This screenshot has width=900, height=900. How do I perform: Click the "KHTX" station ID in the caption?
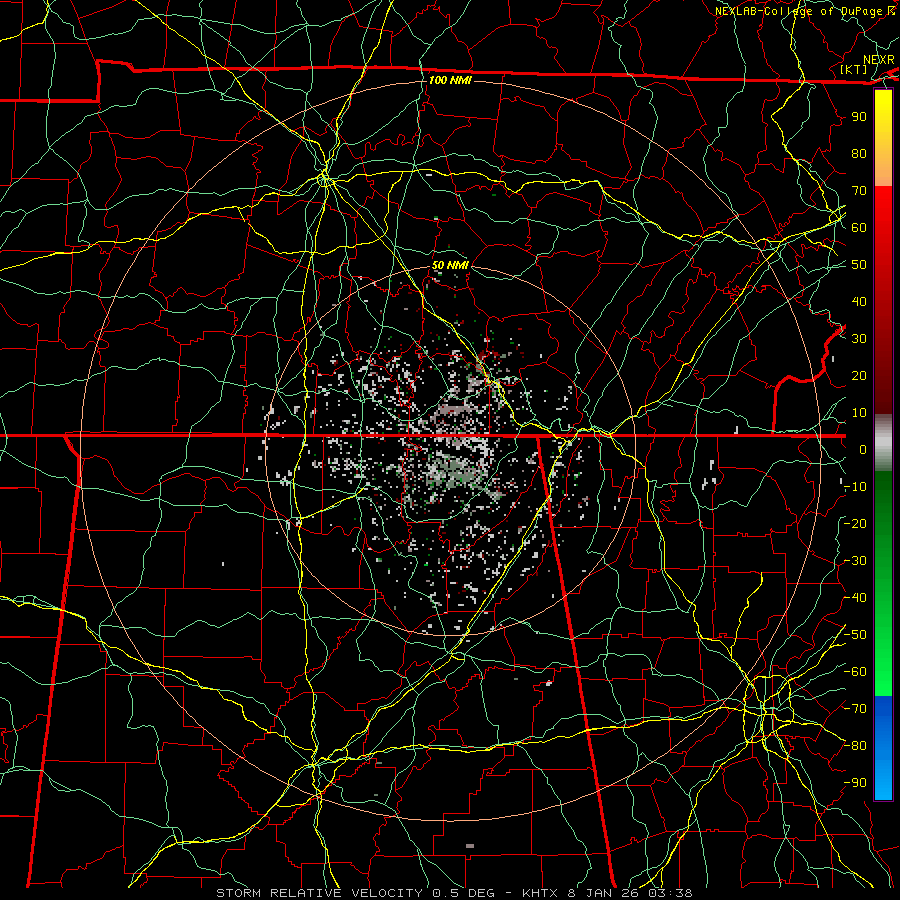coord(541,893)
